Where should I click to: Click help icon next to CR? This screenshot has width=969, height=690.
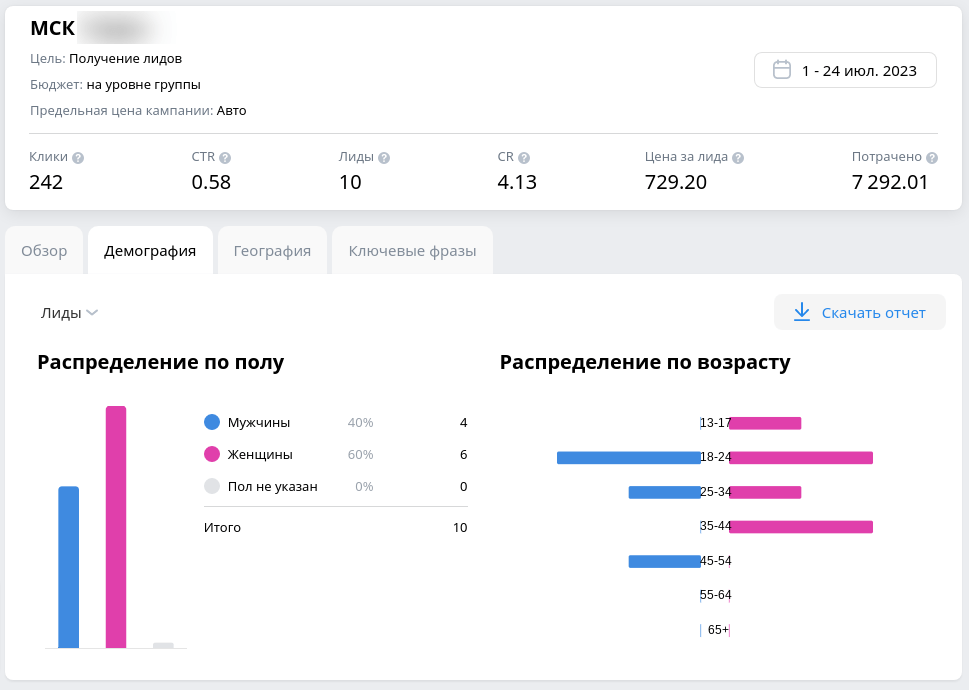tap(524, 158)
